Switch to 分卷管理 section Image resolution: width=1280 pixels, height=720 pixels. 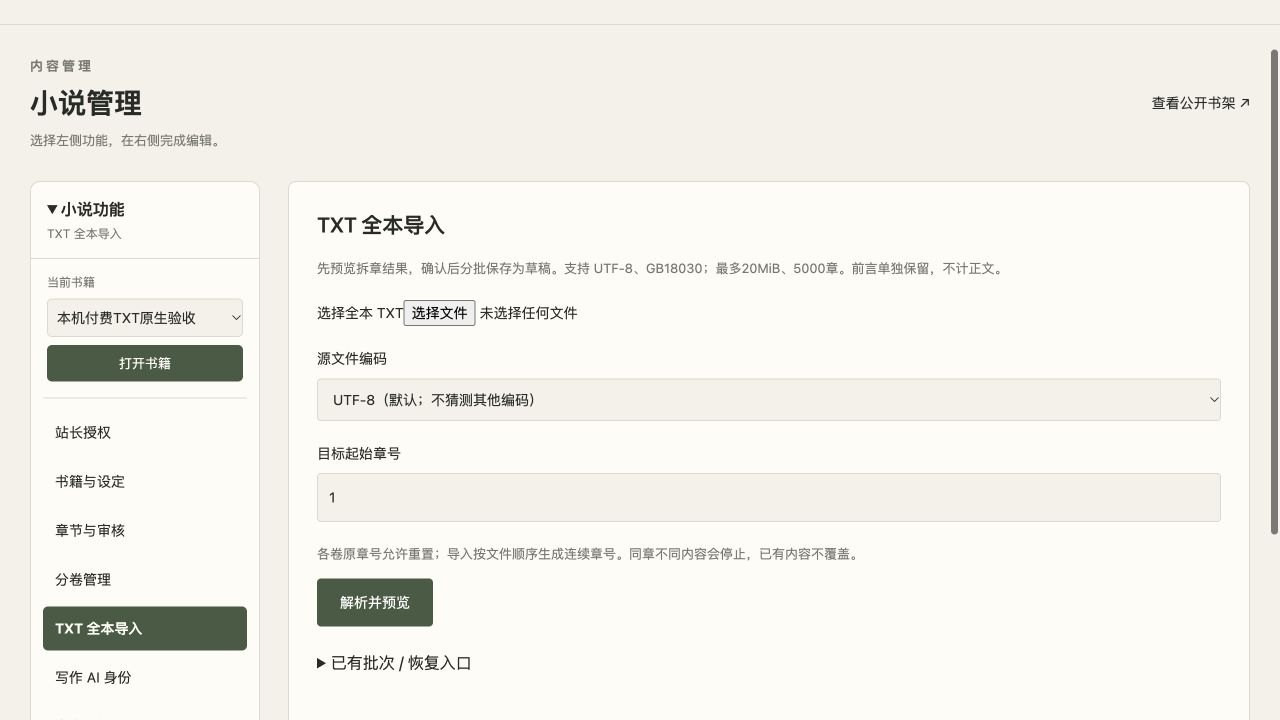pyautogui.click(x=145, y=579)
